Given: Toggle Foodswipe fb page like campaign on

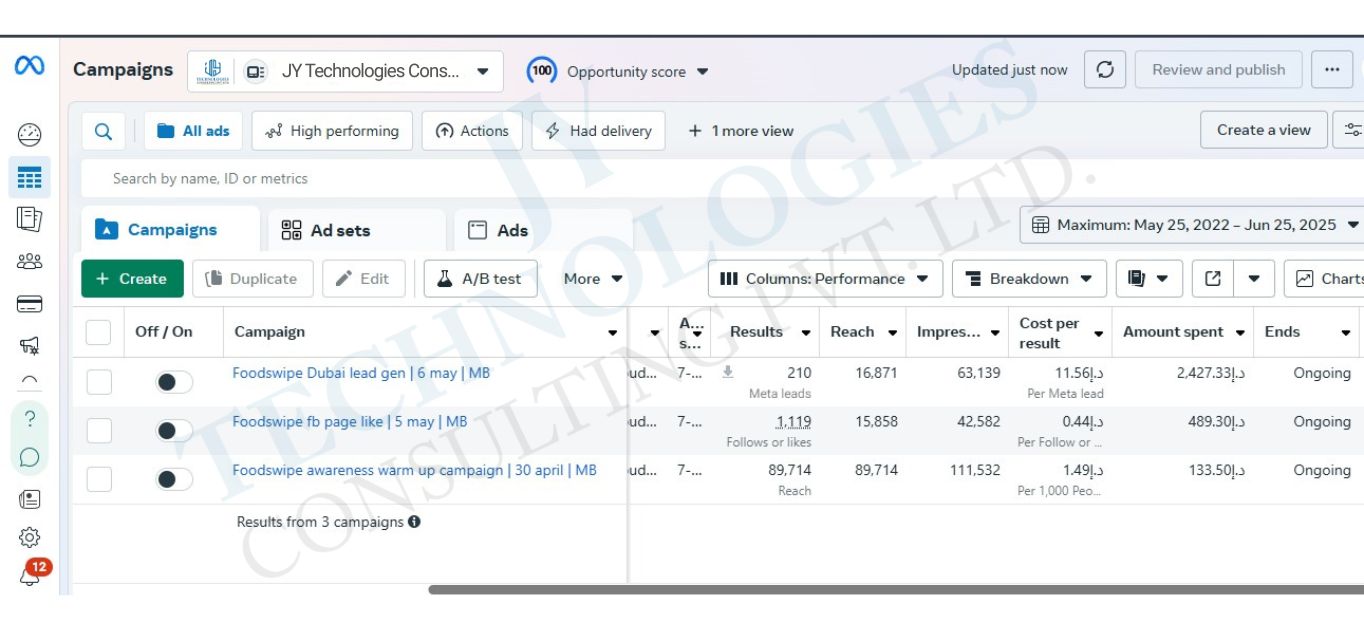Looking at the screenshot, I should click(x=174, y=431).
